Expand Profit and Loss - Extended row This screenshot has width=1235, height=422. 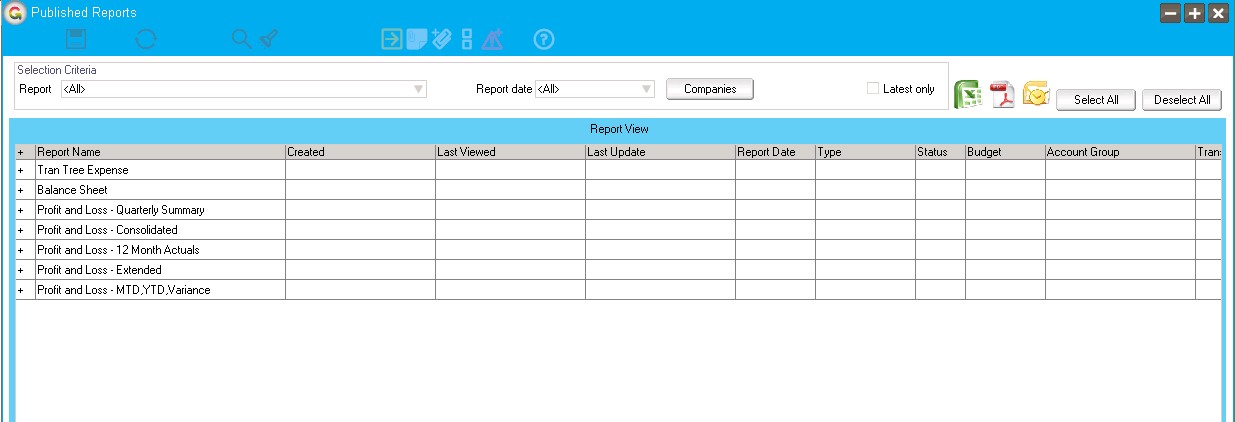click(21, 270)
